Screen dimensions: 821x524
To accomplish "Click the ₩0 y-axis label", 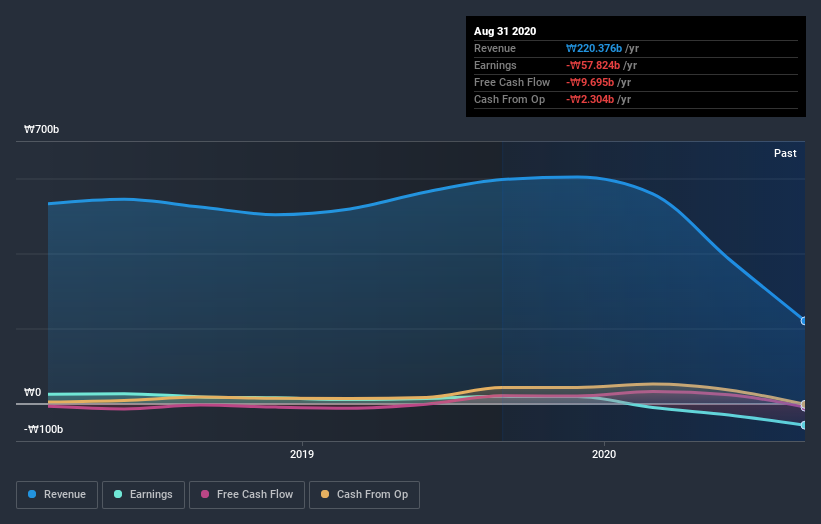I will click(32, 392).
